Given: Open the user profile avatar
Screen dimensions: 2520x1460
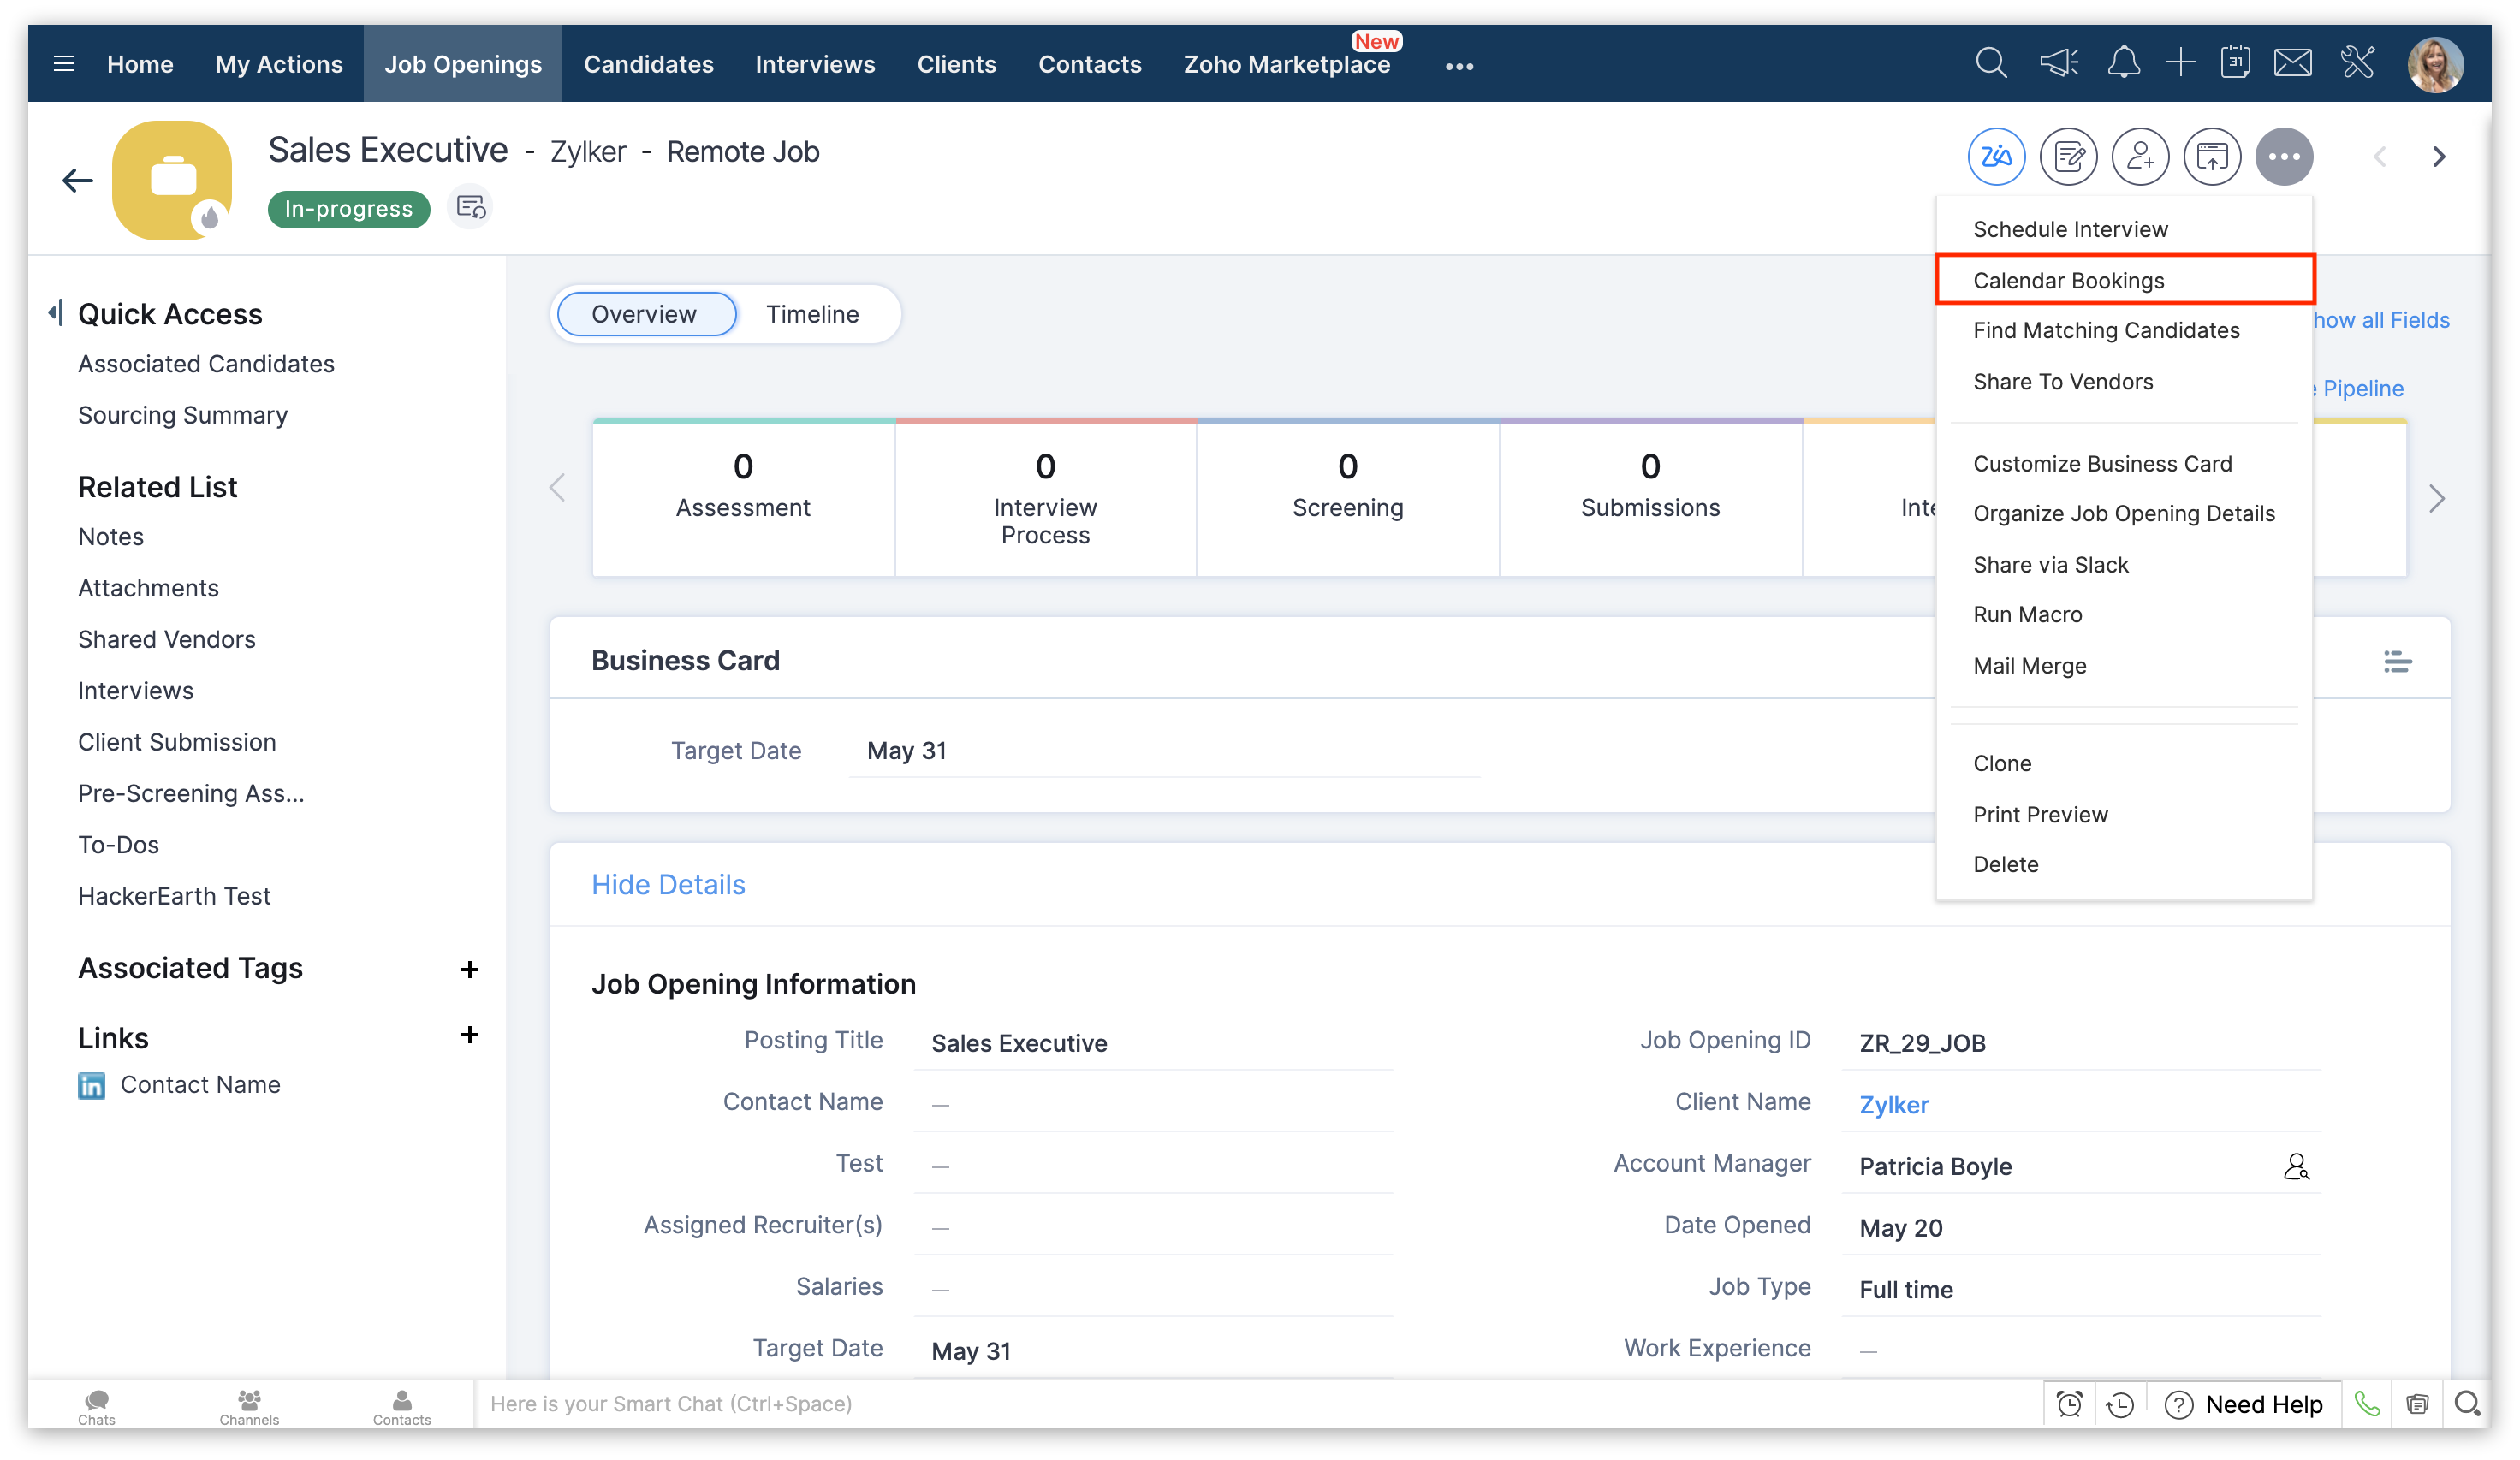Looking at the screenshot, I should click(2435, 65).
